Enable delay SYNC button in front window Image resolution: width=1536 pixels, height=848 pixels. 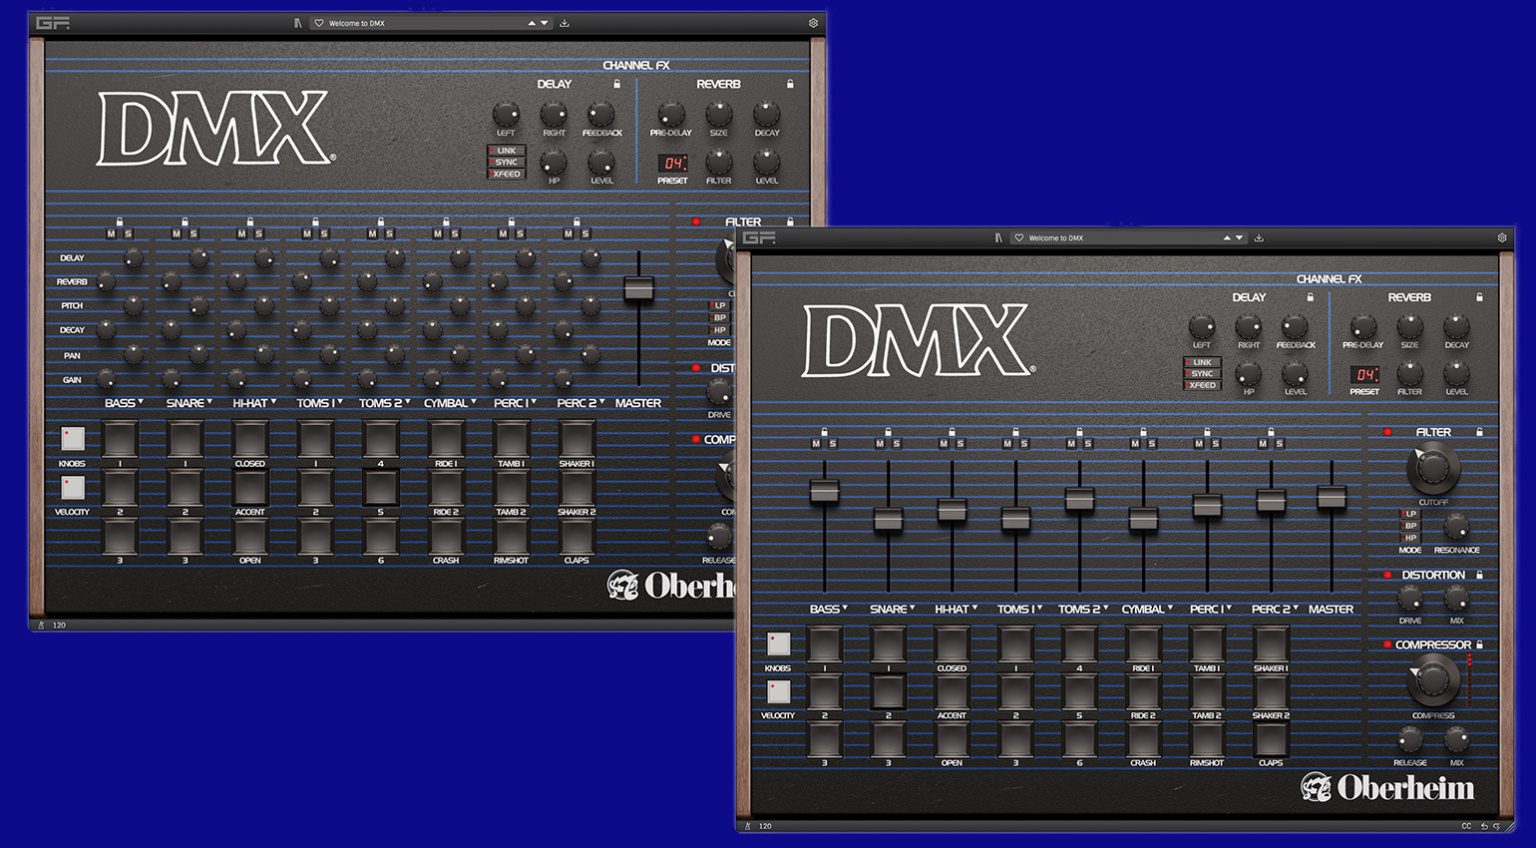pos(1202,374)
